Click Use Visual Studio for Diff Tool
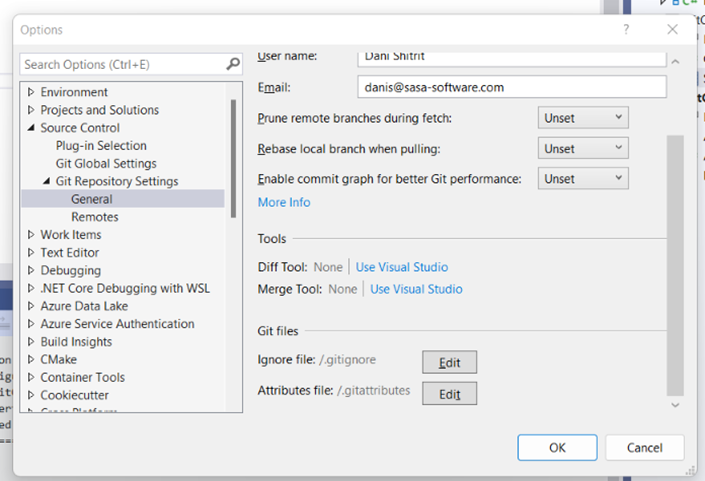The height and width of the screenshot is (481, 705). click(x=402, y=267)
